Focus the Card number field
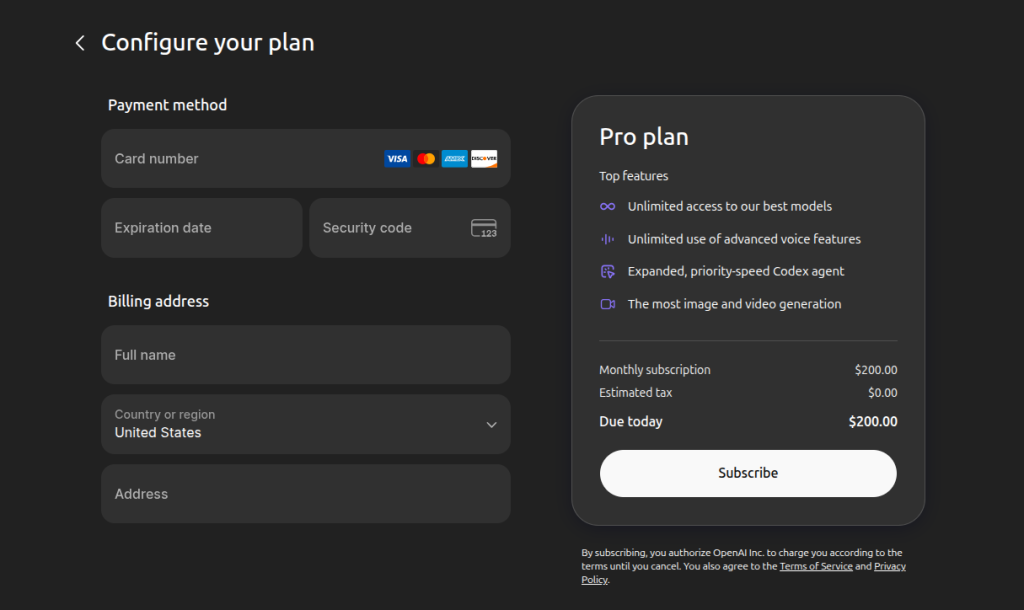1024x610 pixels. (240, 159)
